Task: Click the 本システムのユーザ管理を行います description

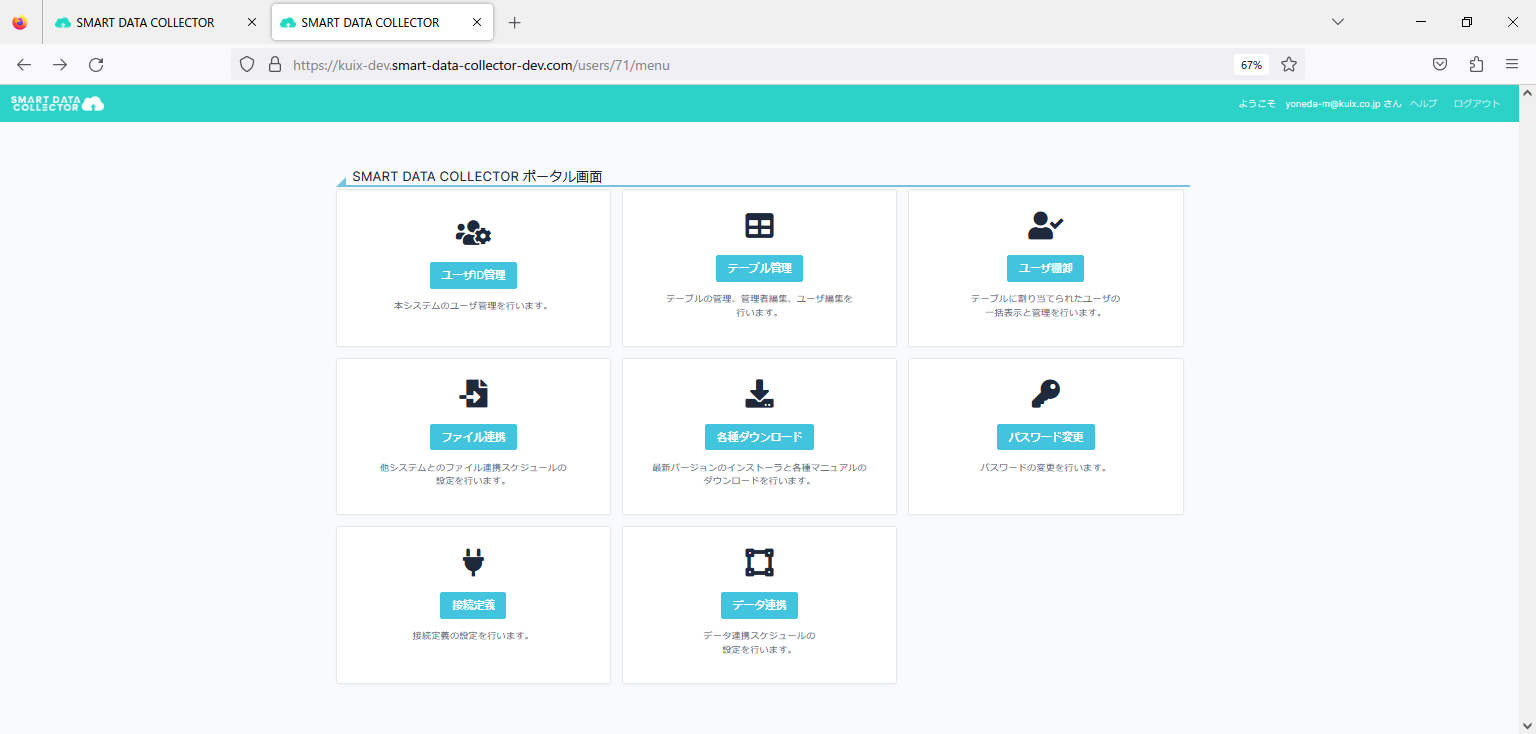Action: click(471, 305)
